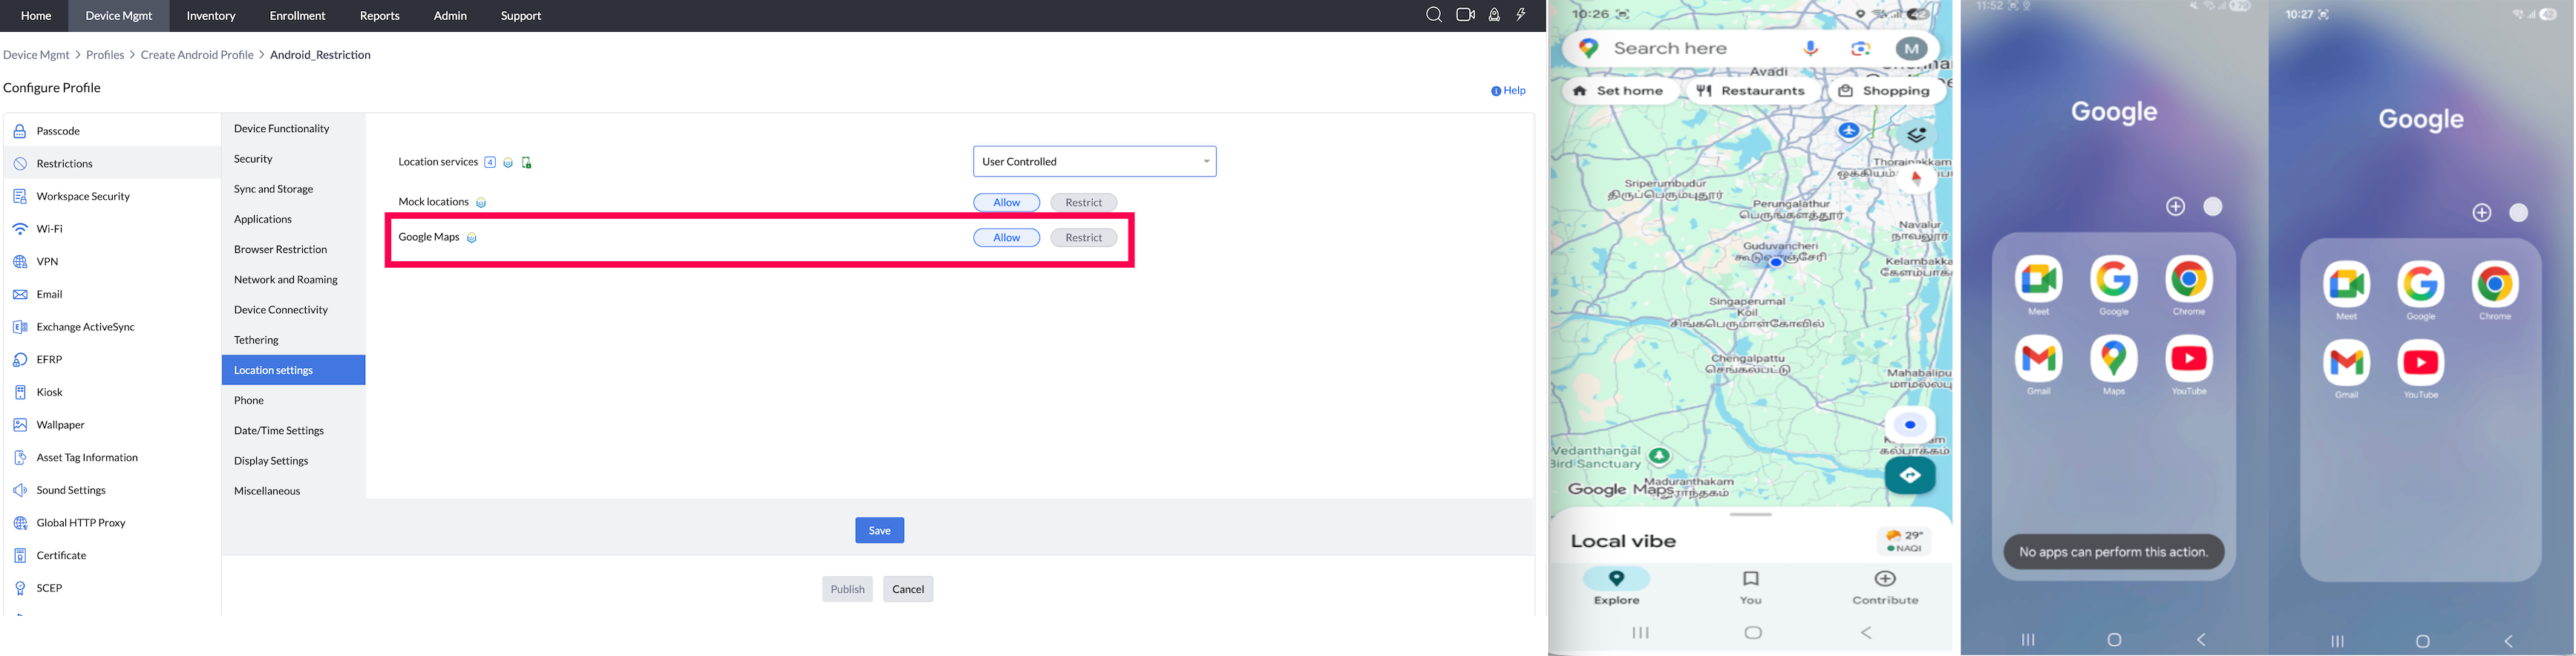Image resolution: width=2576 pixels, height=656 pixels.
Task: Click the Cancel button
Action: pos(908,589)
